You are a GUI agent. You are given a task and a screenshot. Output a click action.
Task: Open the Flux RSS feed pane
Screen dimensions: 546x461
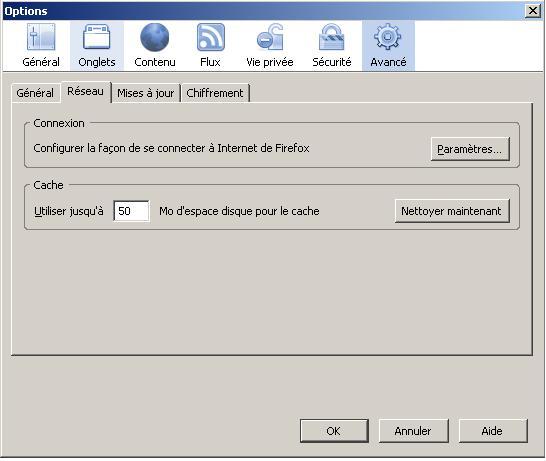coord(210,46)
